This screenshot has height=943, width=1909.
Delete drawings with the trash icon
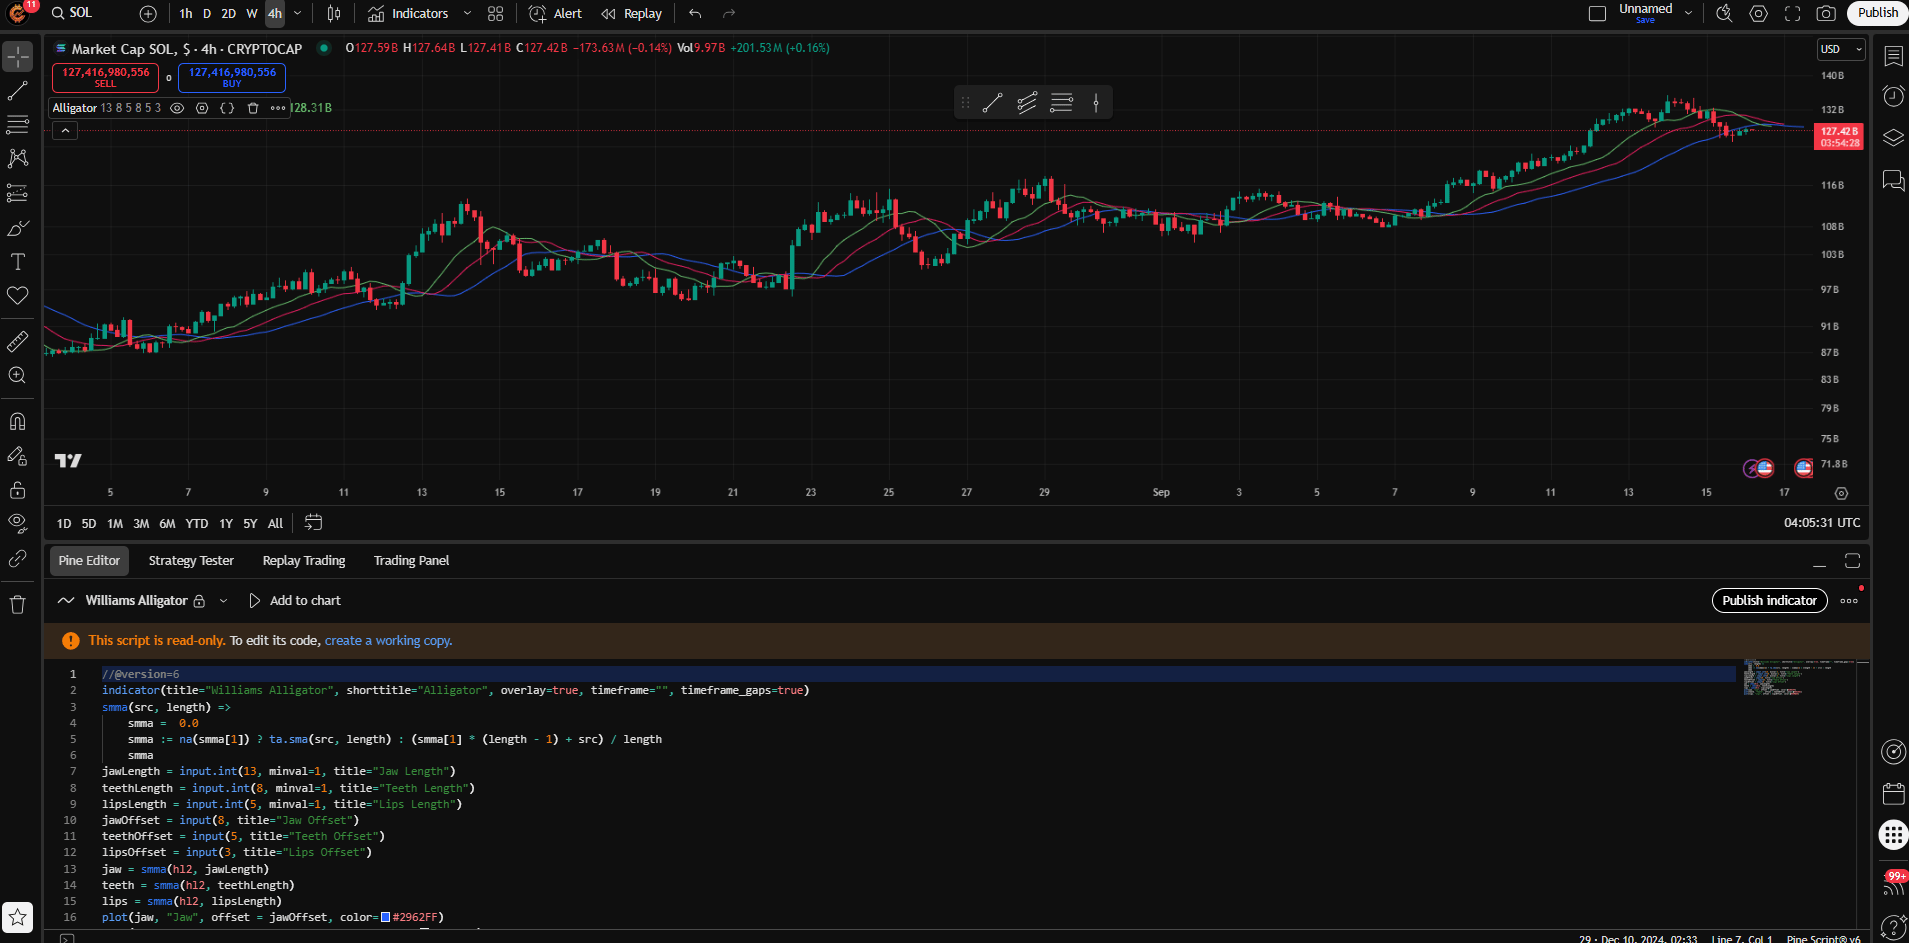point(18,604)
